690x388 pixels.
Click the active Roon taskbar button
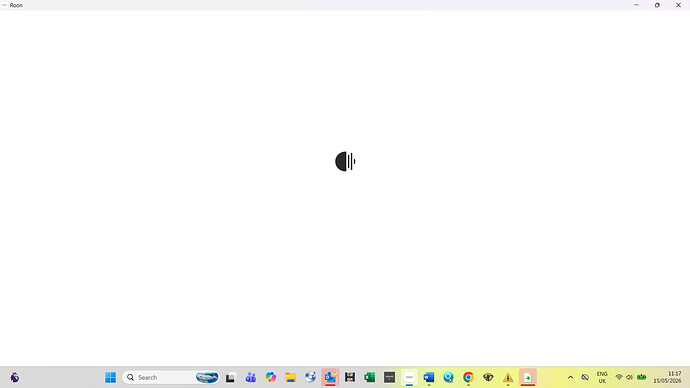click(409, 377)
